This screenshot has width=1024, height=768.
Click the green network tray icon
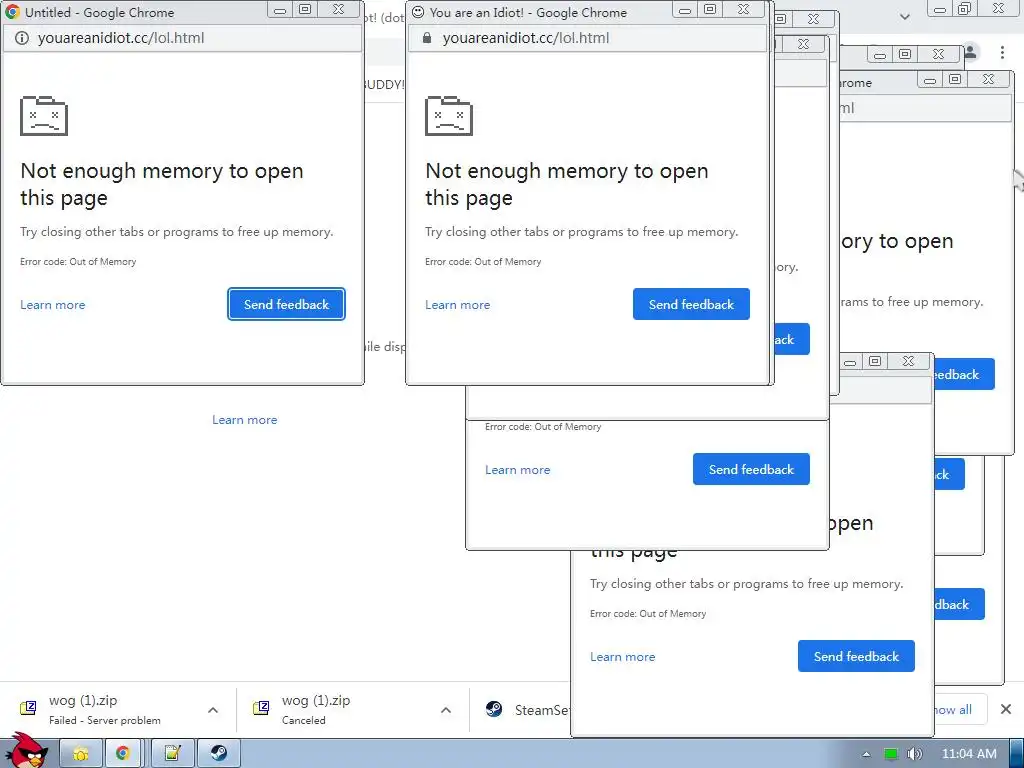(891, 754)
